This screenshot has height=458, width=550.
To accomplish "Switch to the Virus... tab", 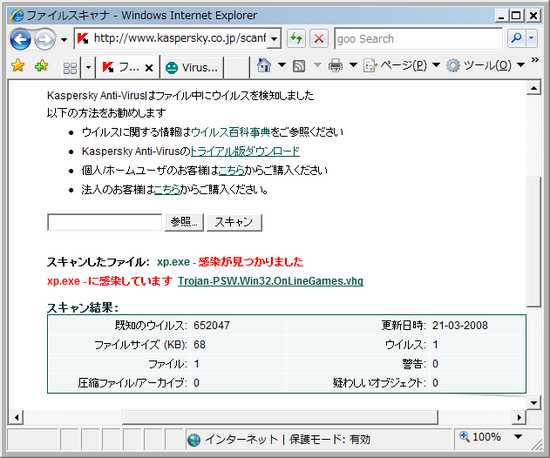I will tap(192, 67).
